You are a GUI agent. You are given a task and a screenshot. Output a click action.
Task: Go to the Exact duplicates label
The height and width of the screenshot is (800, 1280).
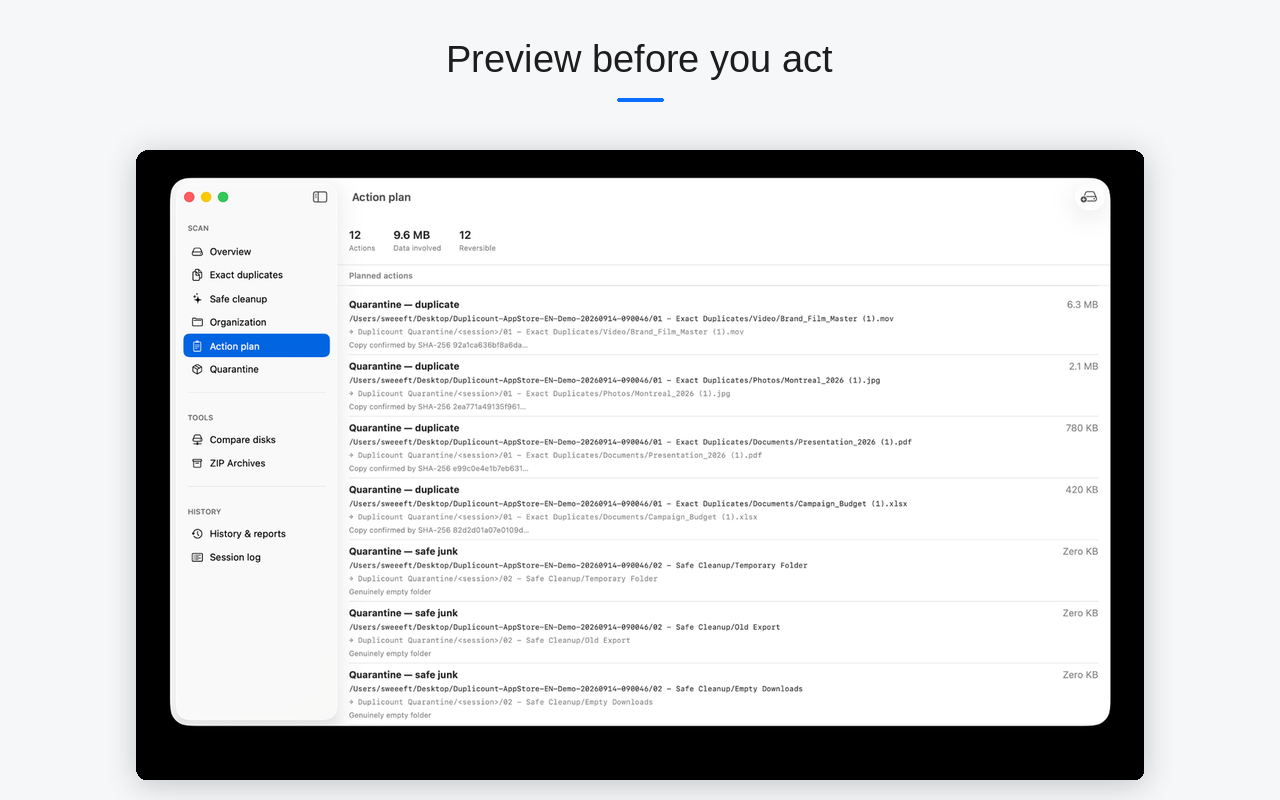[246, 275]
